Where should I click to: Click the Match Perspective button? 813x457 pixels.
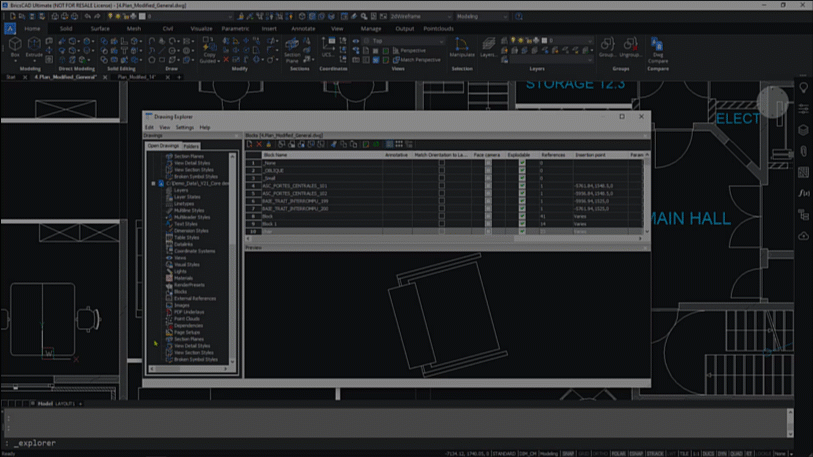coord(417,60)
